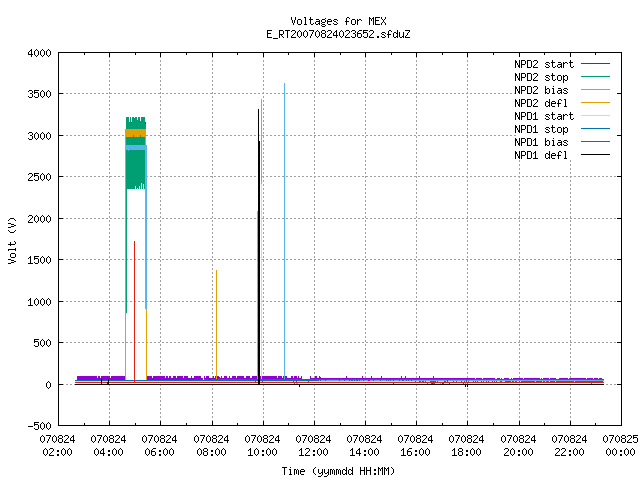Click the 3000 y-axis tick label
Viewport: 640px width, 480px height.
pyautogui.click(x=39, y=136)
